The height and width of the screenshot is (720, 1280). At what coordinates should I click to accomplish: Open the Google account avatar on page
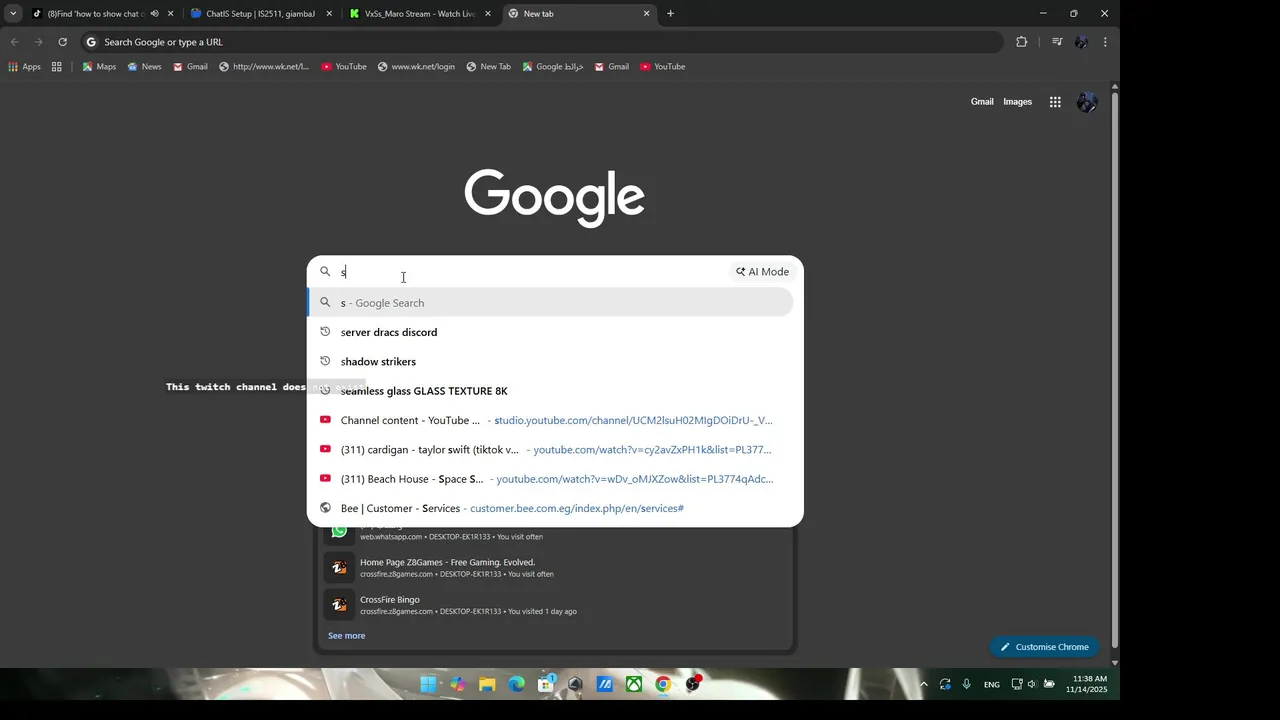1087,102
